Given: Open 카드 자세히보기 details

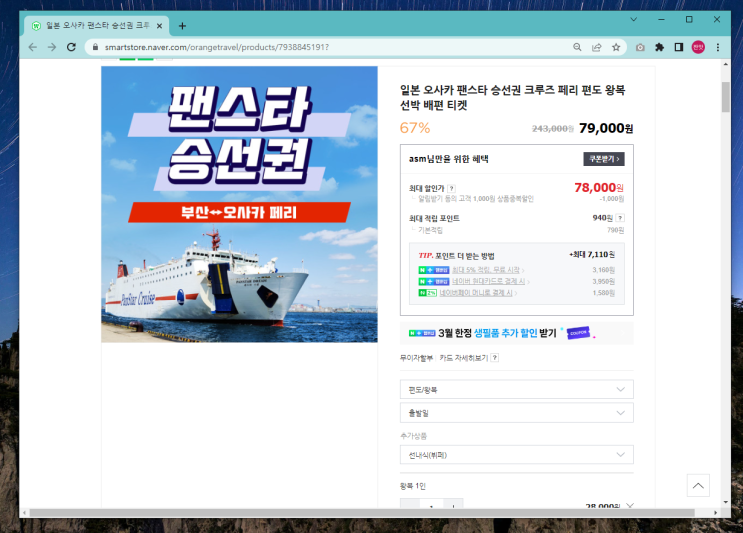Looking at the screenshot, I should (463, 358).
